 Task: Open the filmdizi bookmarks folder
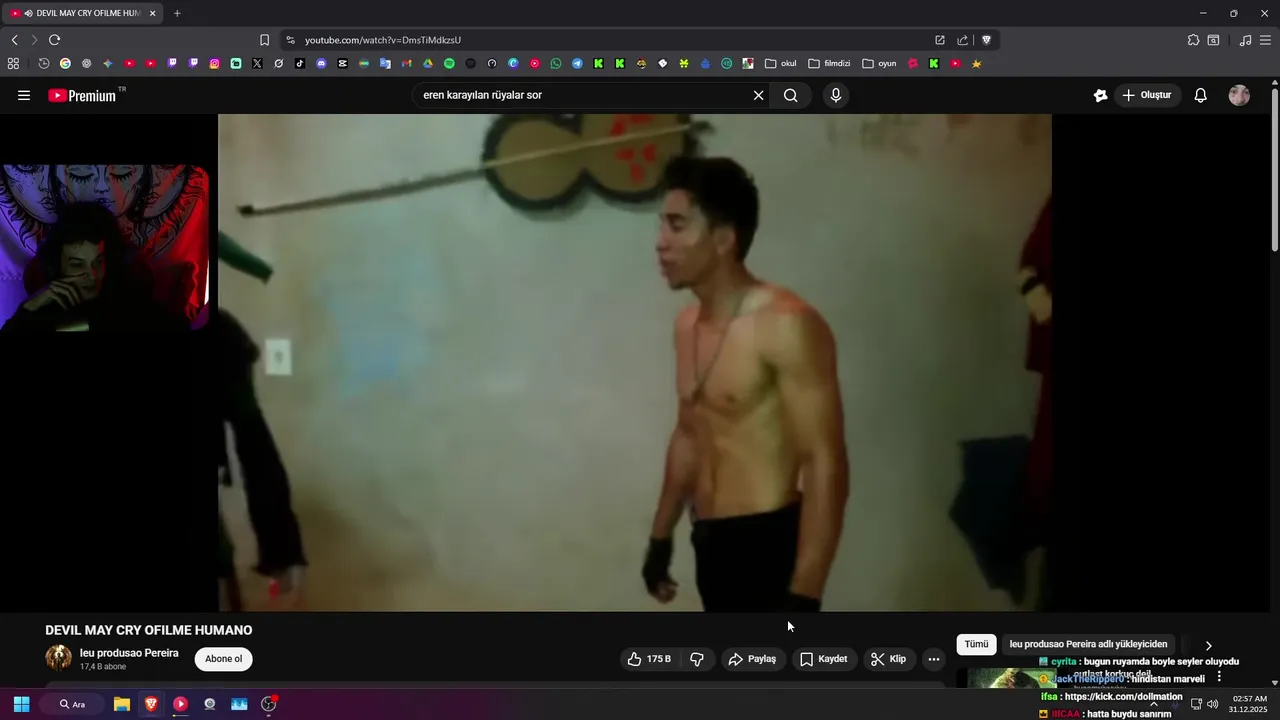click(829, 63)
